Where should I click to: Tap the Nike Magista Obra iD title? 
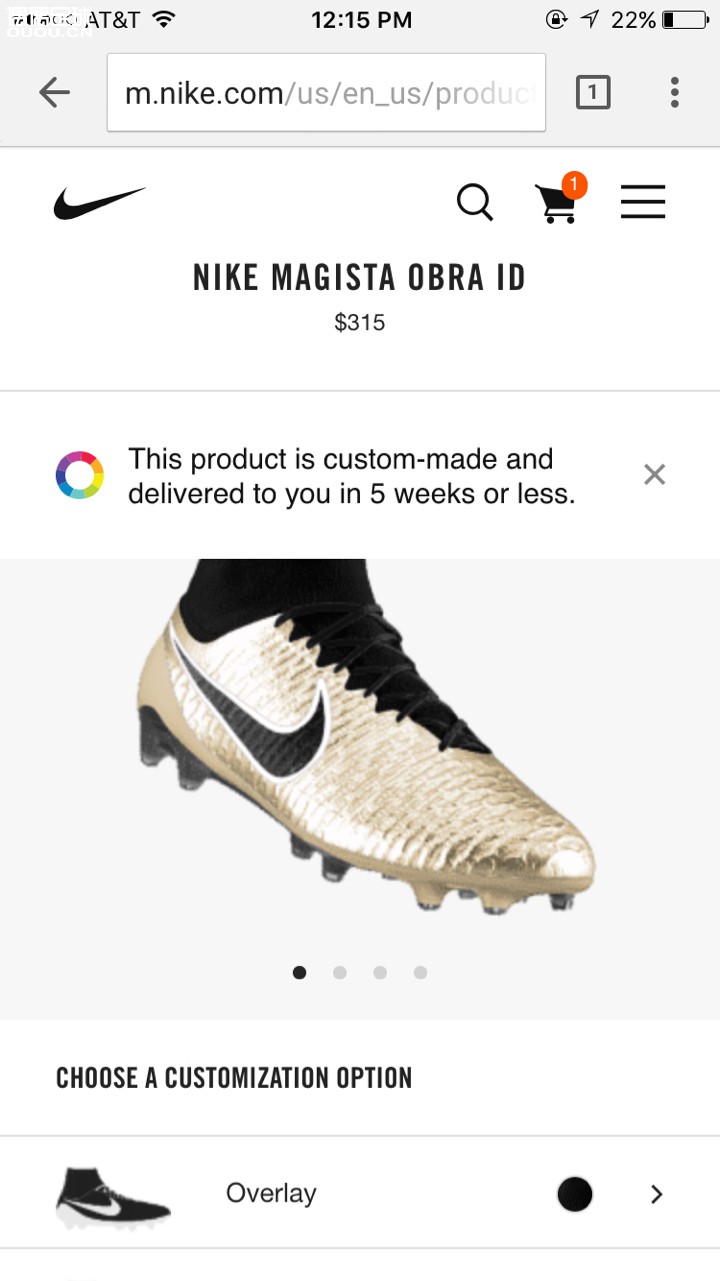(359, 278)
